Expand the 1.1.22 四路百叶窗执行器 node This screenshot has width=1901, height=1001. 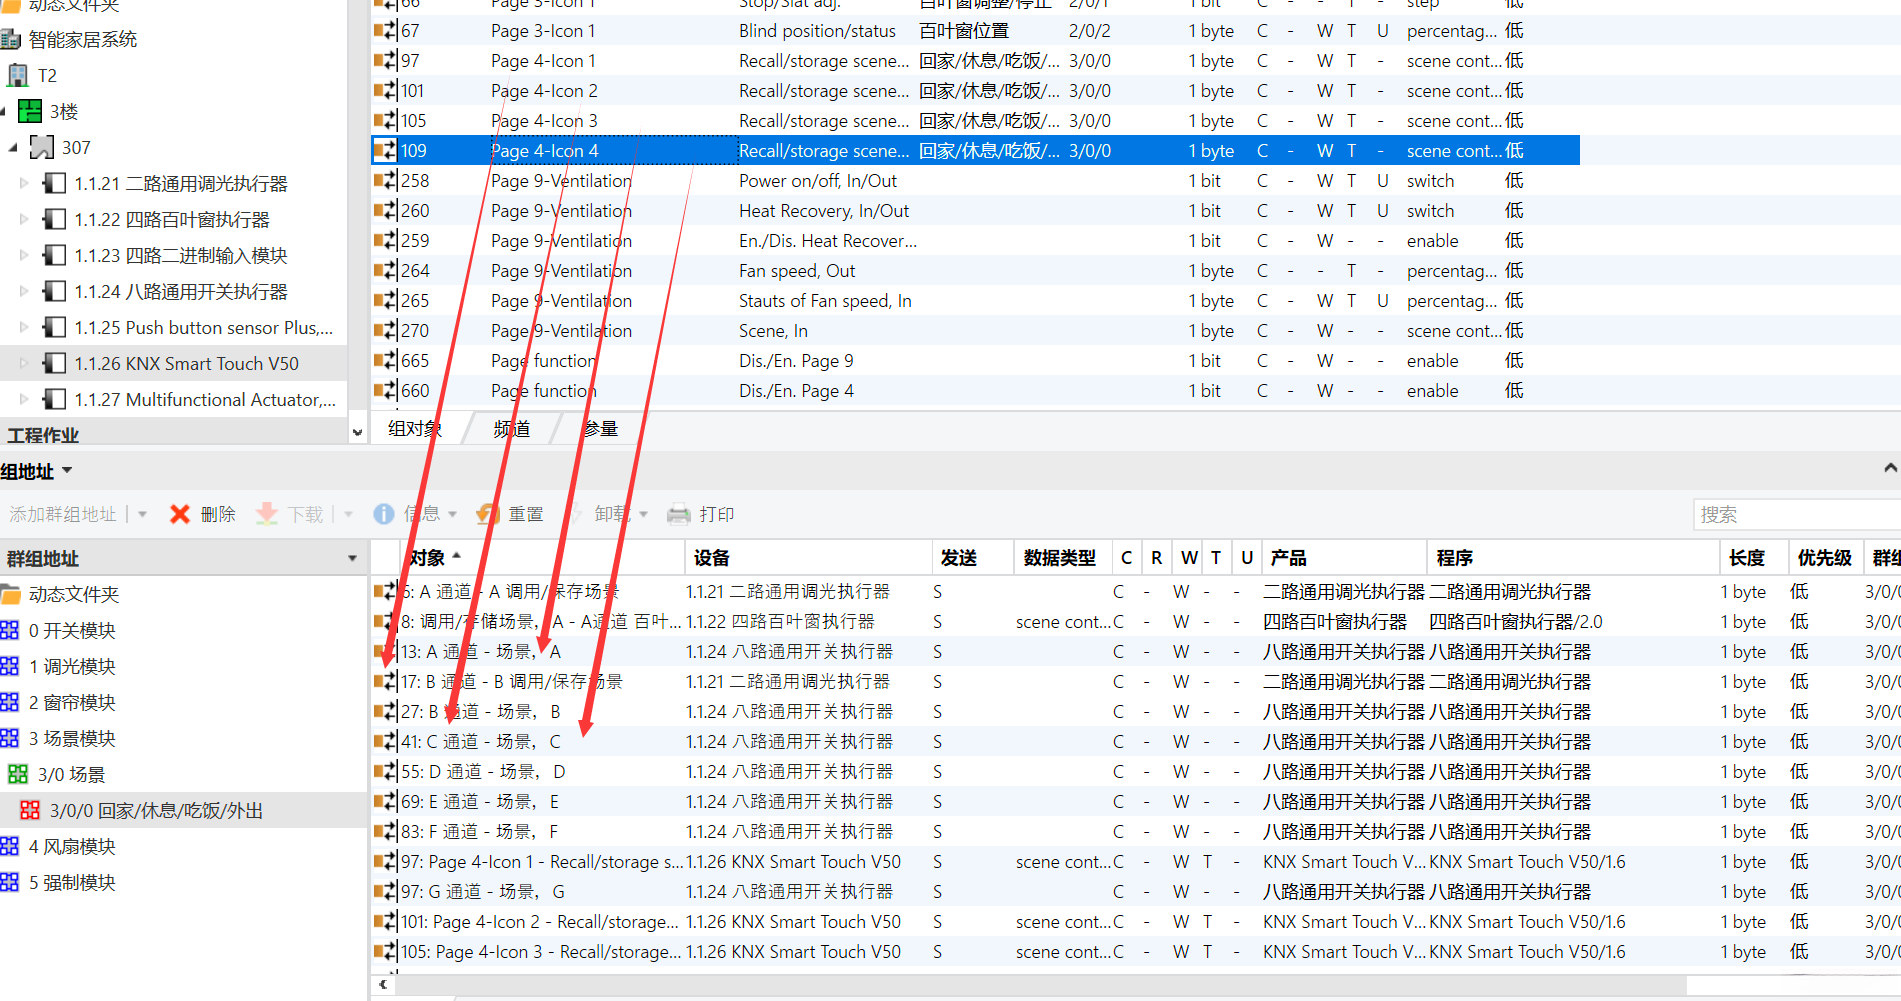24,220
